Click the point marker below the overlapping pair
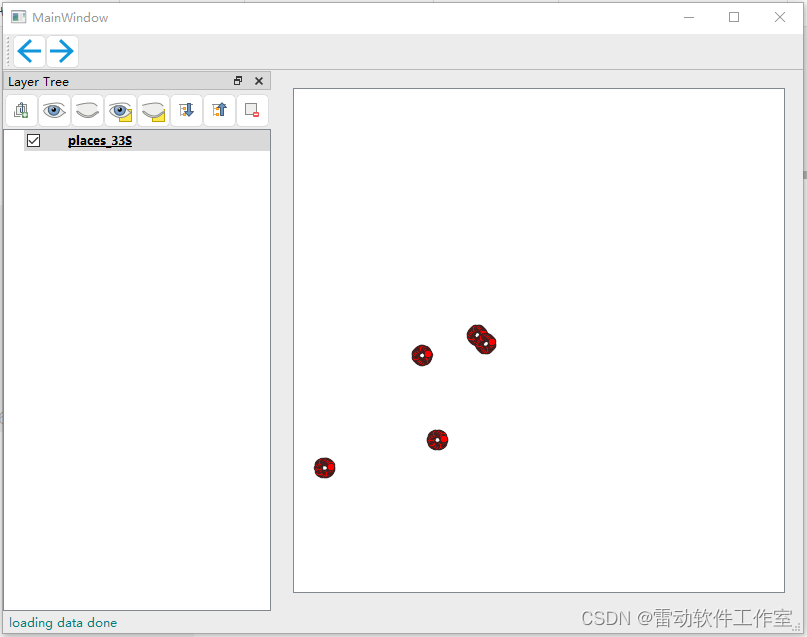807x637 pixels. (x=437, y=440)
